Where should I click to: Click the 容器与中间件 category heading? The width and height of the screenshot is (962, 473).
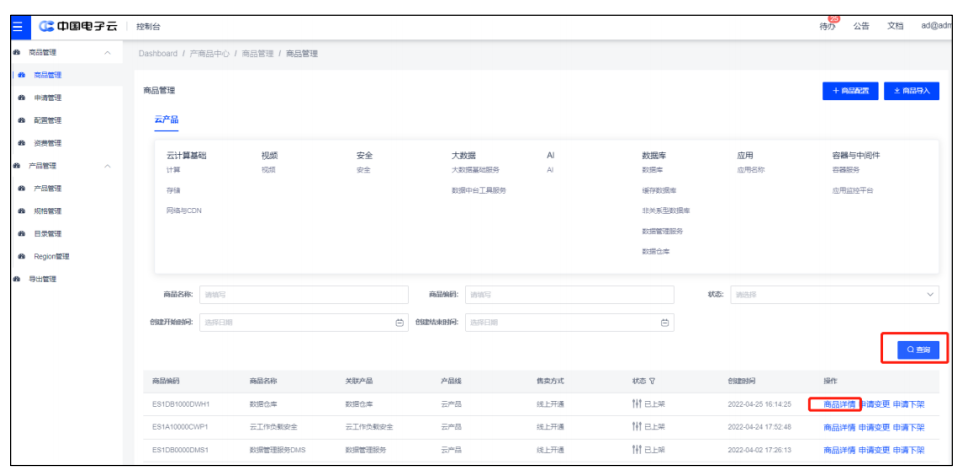click(x=856, y=156)
